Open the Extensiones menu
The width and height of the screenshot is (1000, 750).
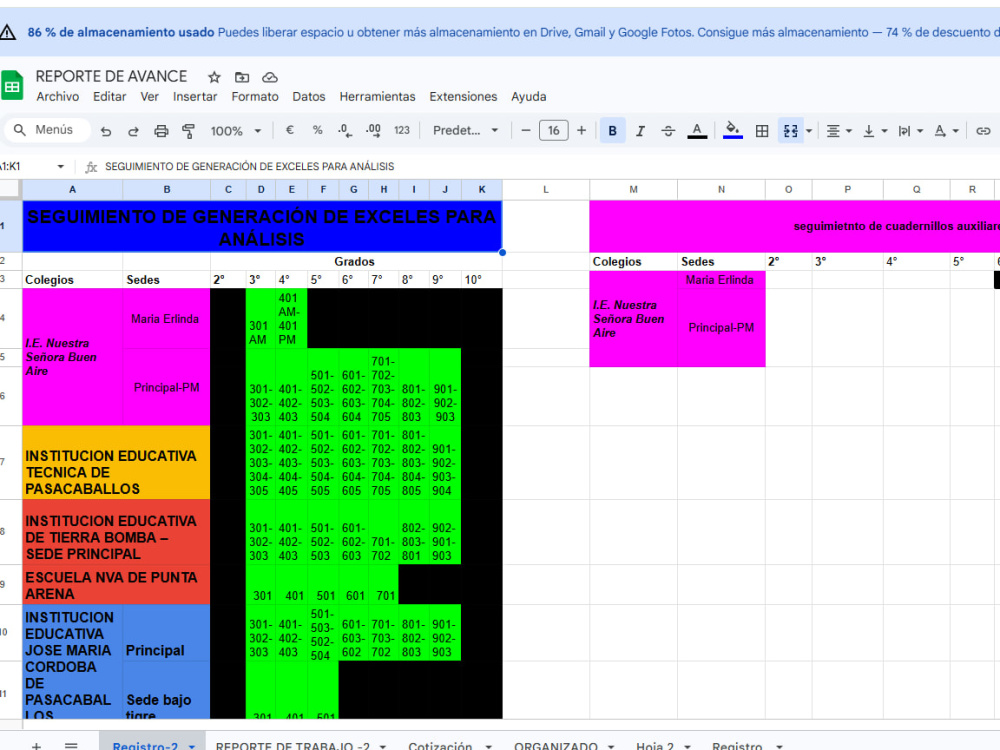click(463, 96)
